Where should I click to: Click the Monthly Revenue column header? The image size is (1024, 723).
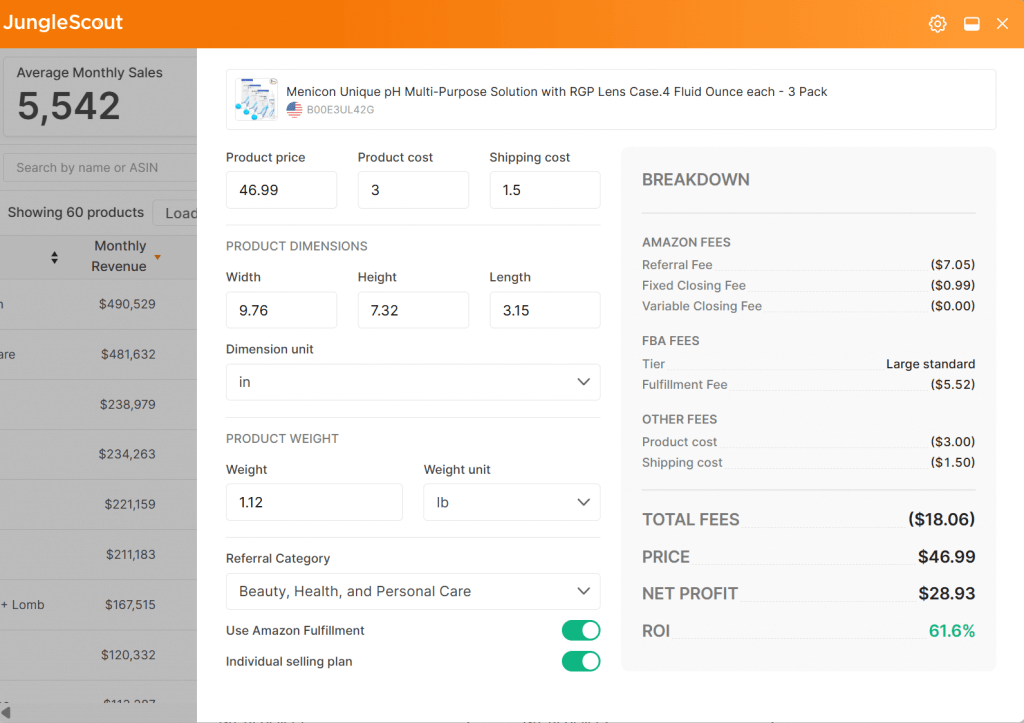tap(119, 256)
